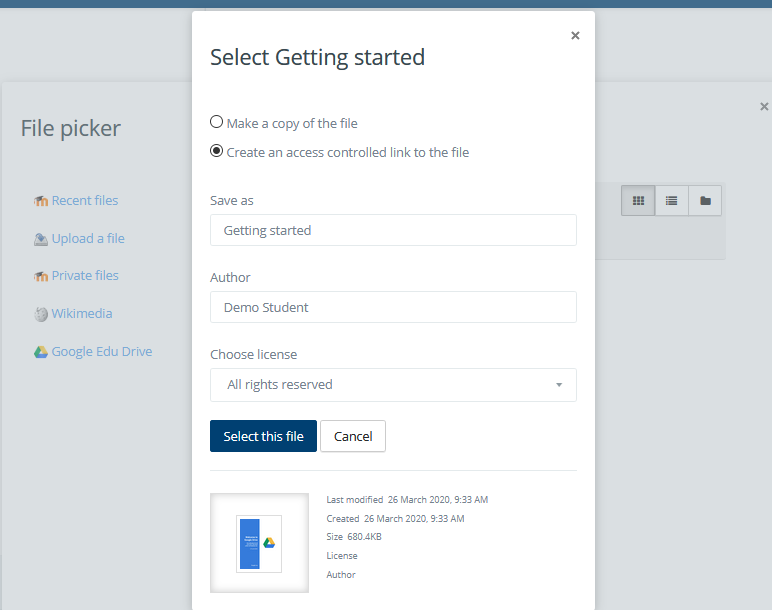The width and height of the screenshot is (772, 610).
Task: Click the Private files repository icon
Action: 41,276
